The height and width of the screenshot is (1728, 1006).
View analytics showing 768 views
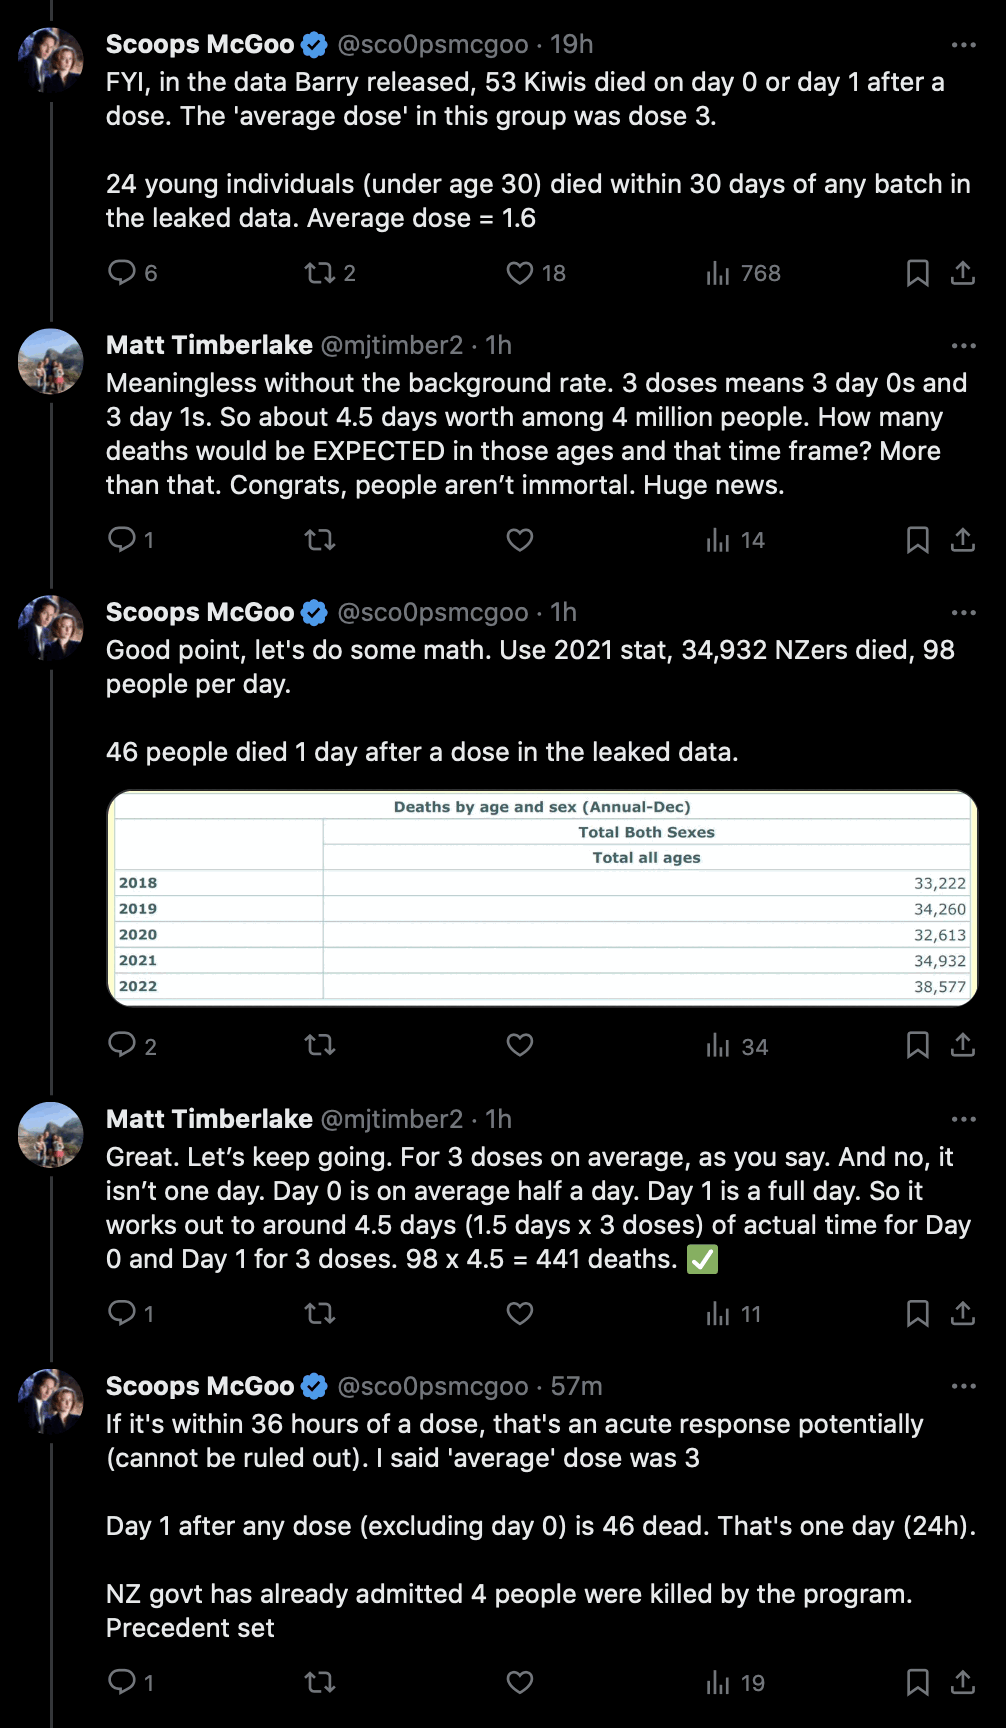tap(718, 273)
